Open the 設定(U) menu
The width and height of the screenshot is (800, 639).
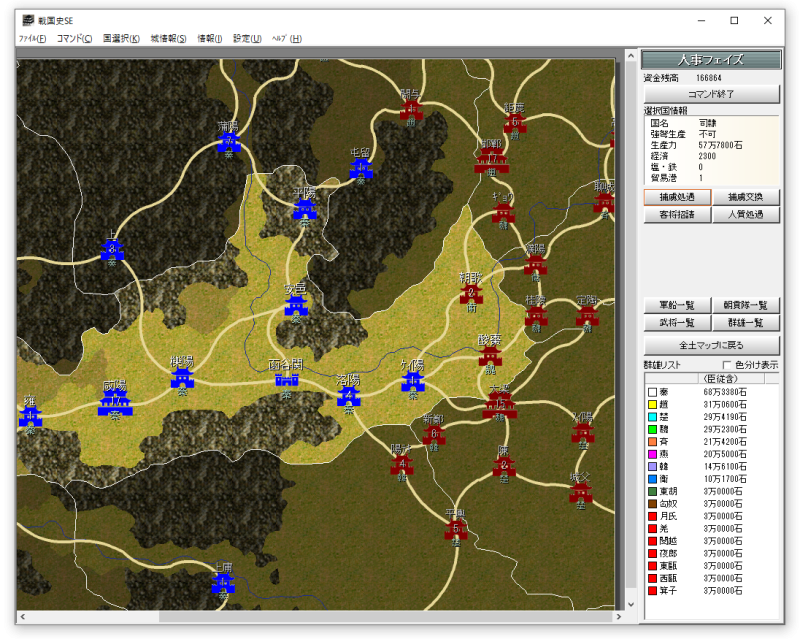[x=247, y=39]
